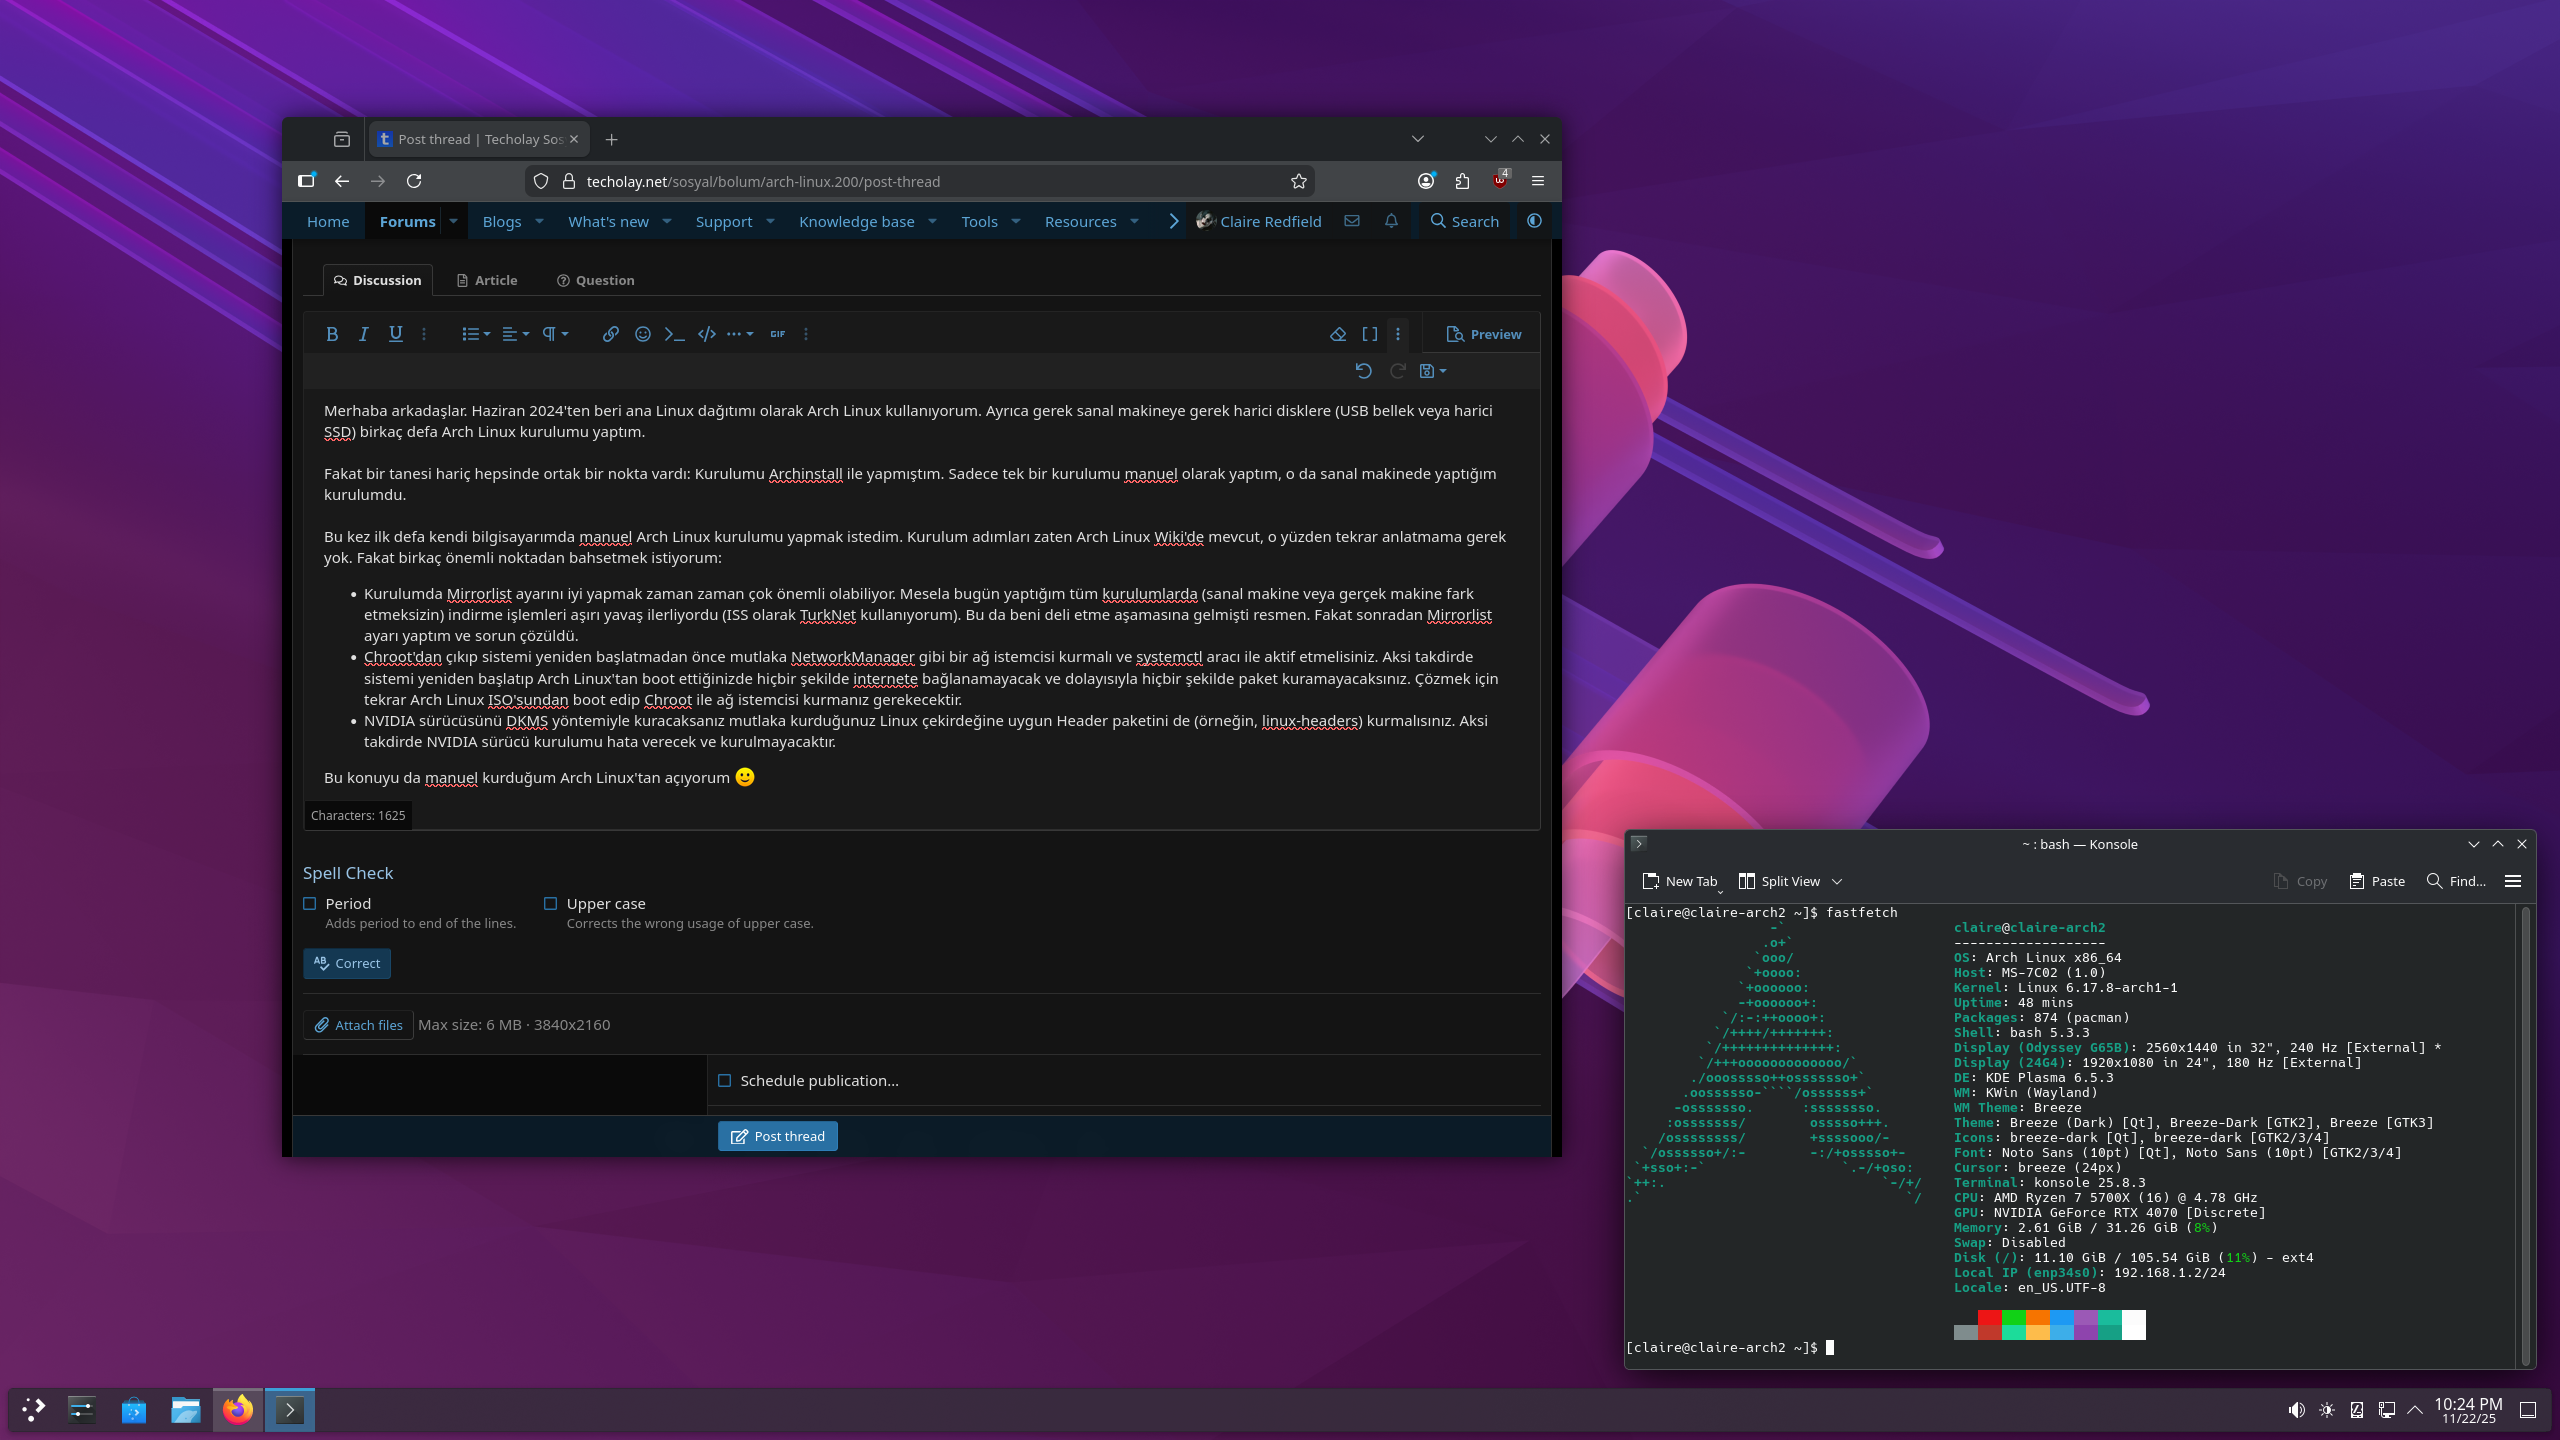Screen dimensions: 2560x1440
Task: Open Konsole hamburger menu
Action: pos(2513,881)
